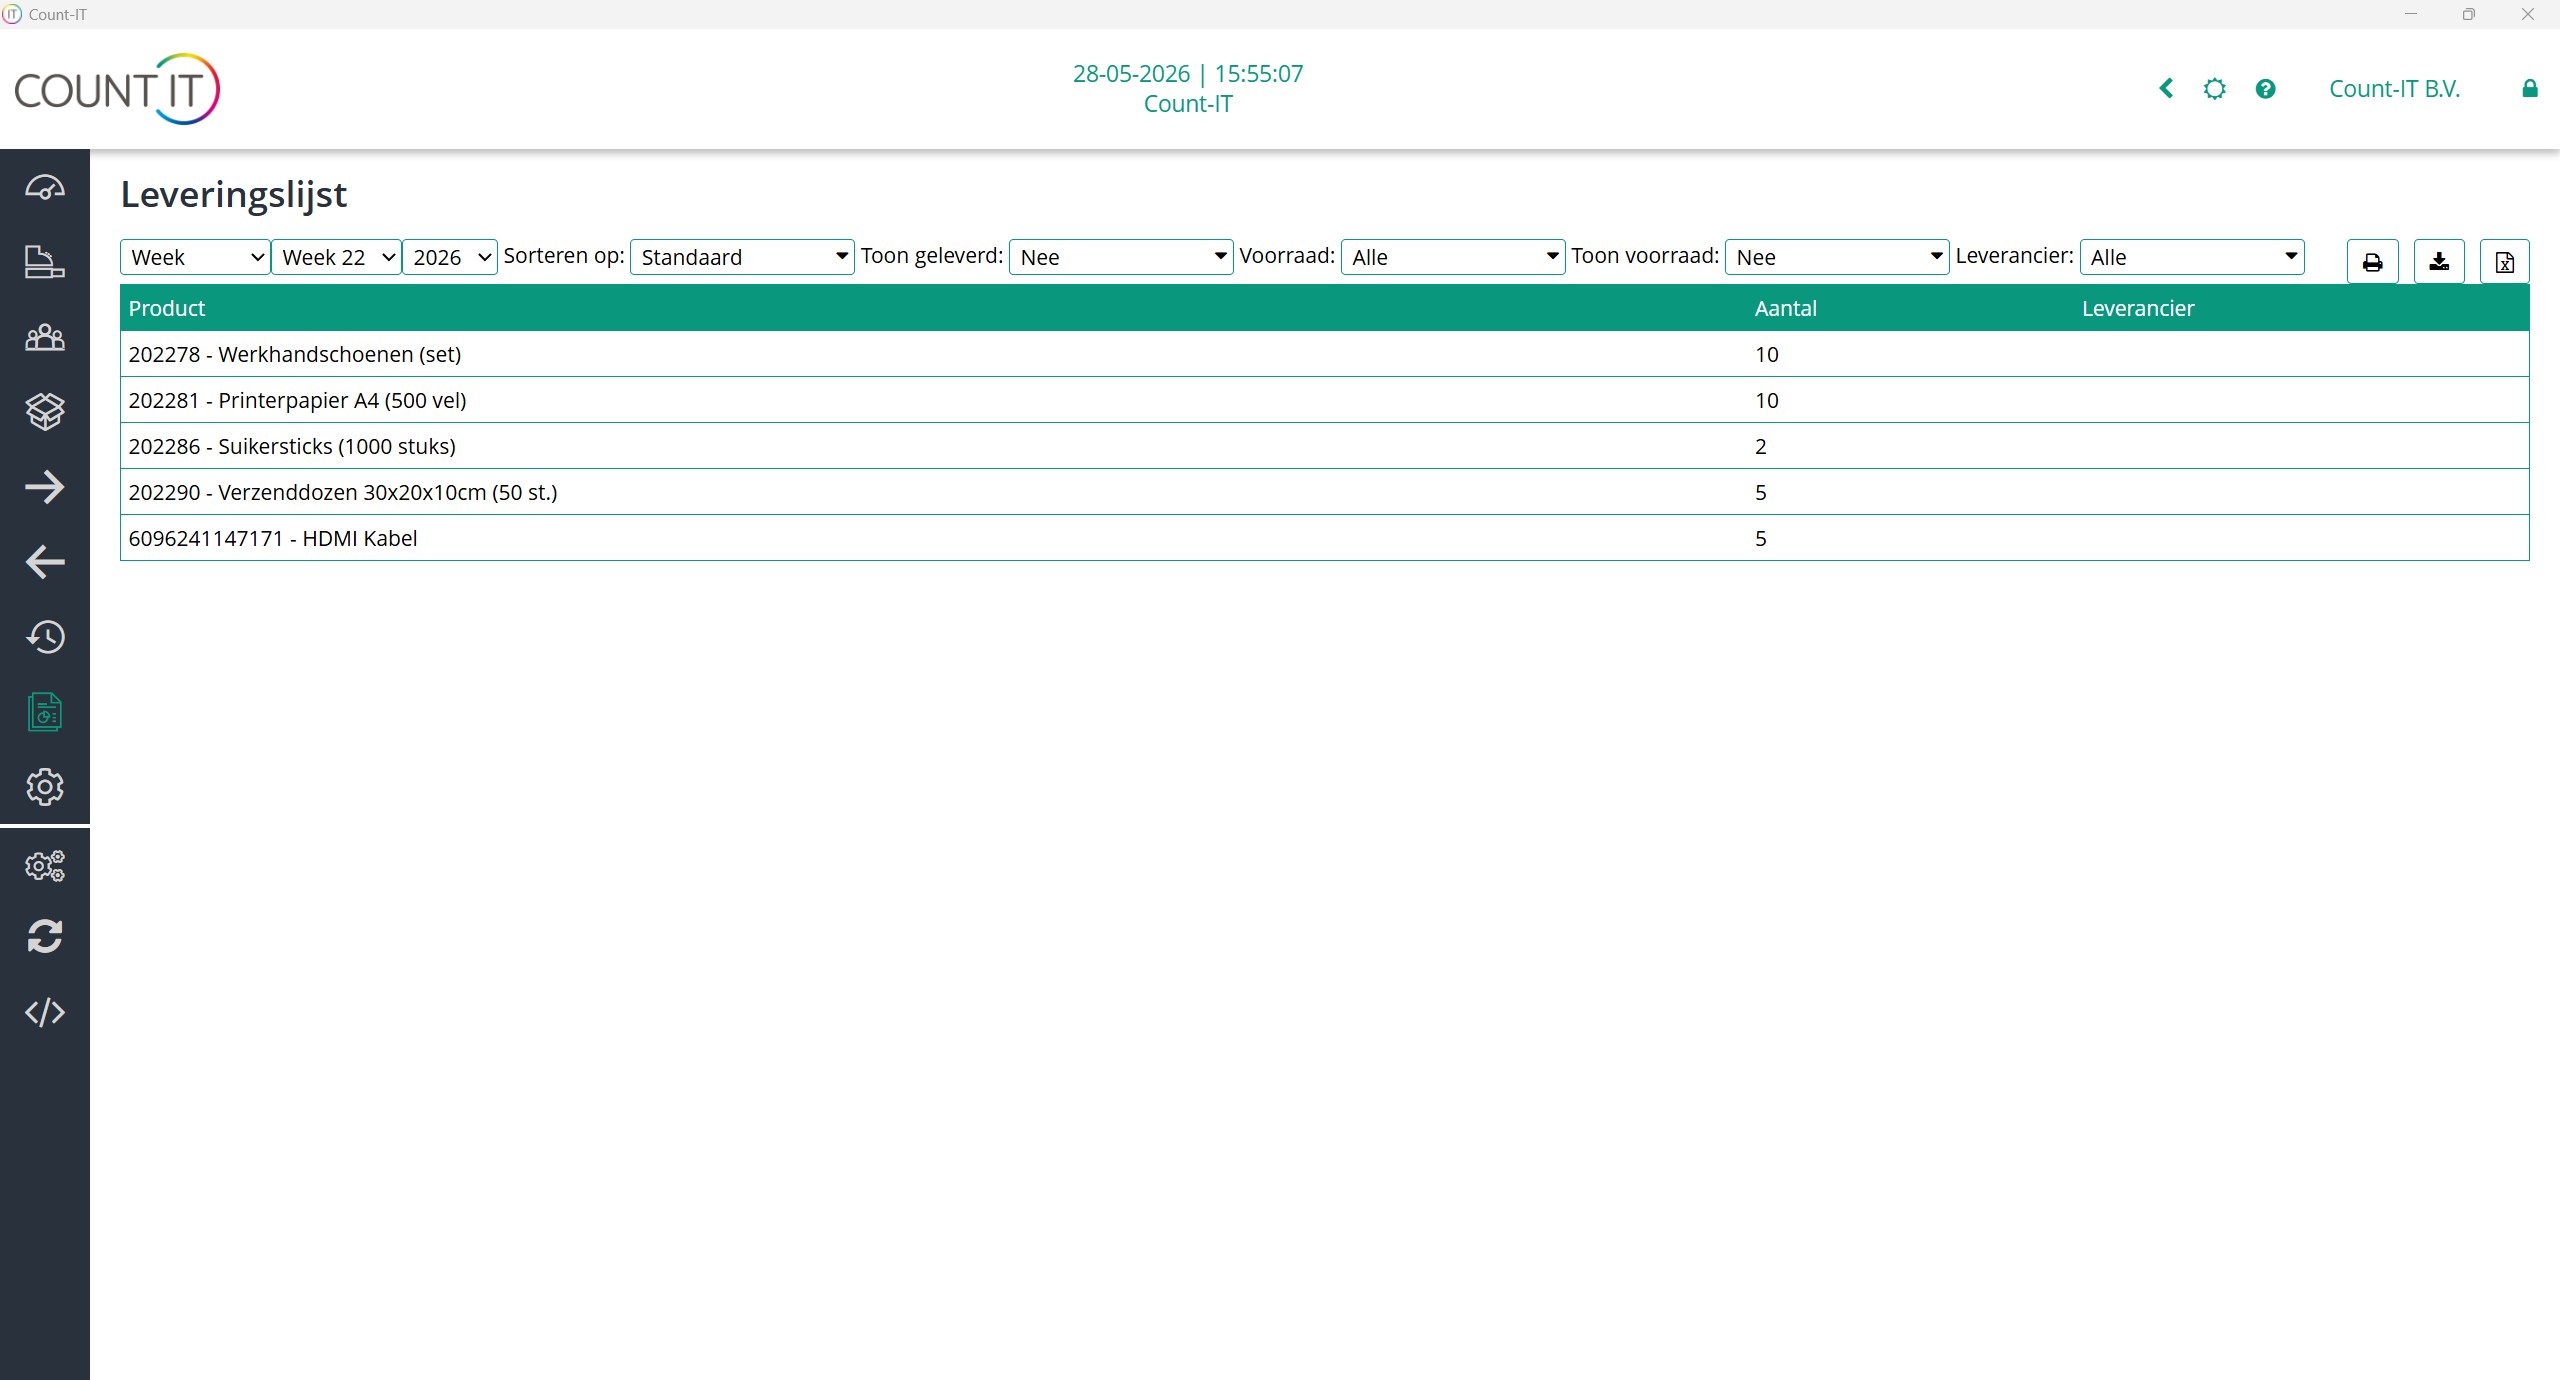Open the developer code brackets icon
Image resolution: width=2560 pixels, height=1380 pixels.
pyautogui.click(x=45, y=1012)
